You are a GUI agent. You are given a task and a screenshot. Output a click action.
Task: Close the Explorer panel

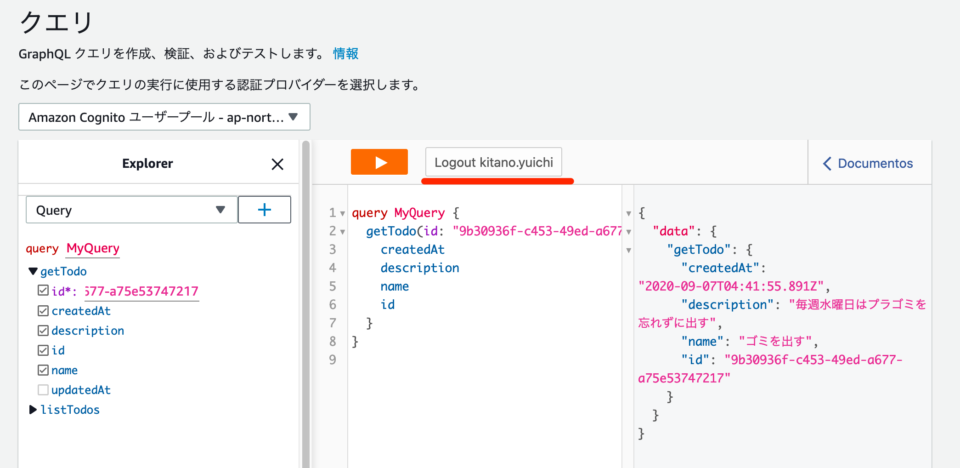(278, 164)
